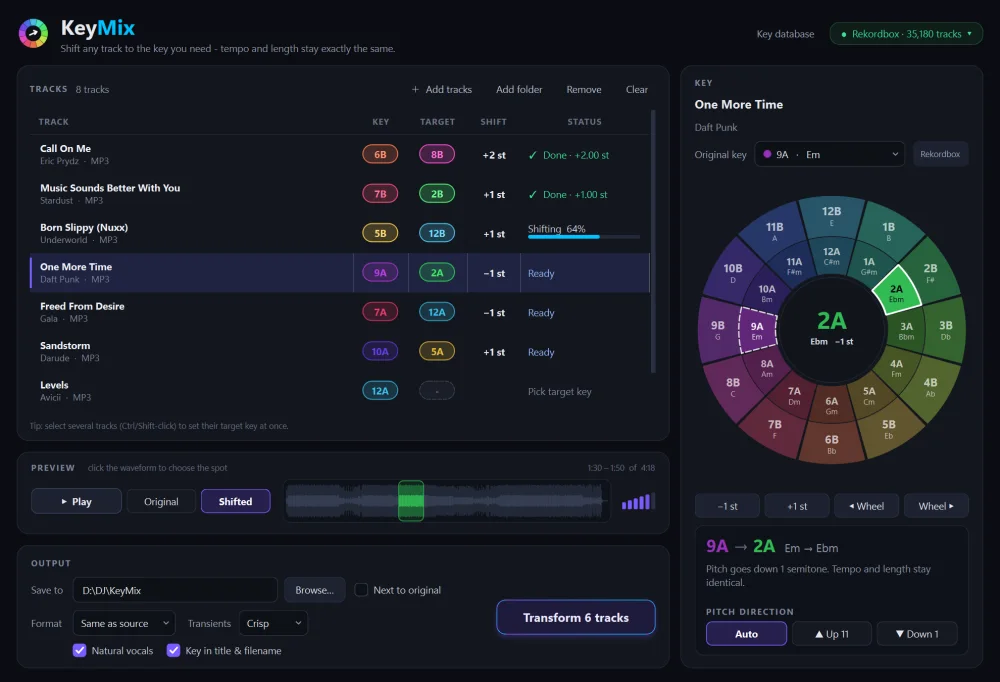This screenshot has width=1000, height=682.
Task: Click the 12B target badge for Born Slippy
Action: click(x=437, y=234)
